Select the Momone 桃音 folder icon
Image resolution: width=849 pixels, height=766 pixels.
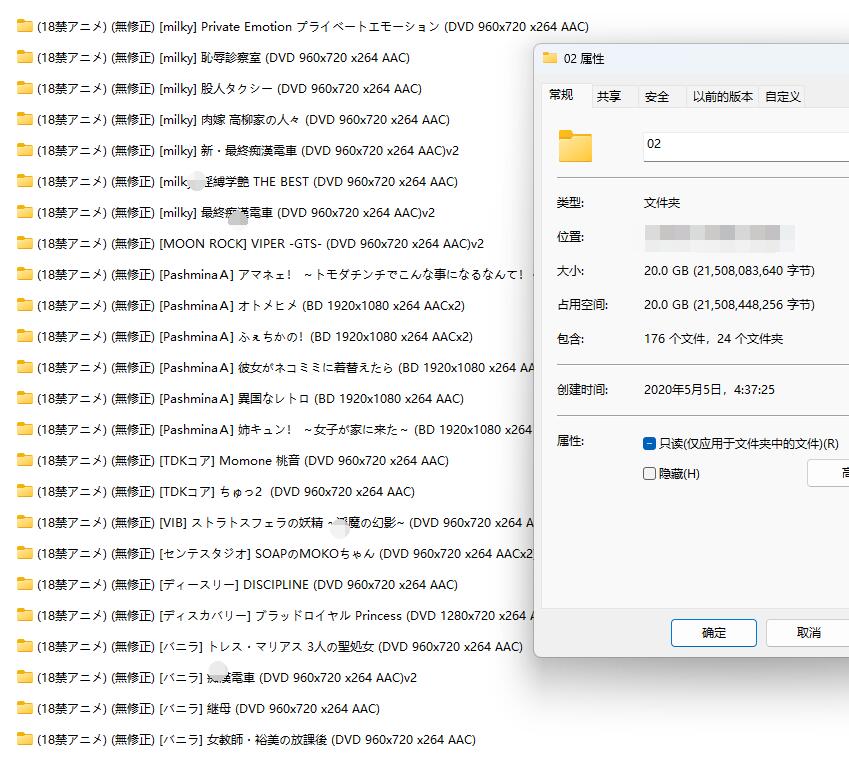click(25, 461)
